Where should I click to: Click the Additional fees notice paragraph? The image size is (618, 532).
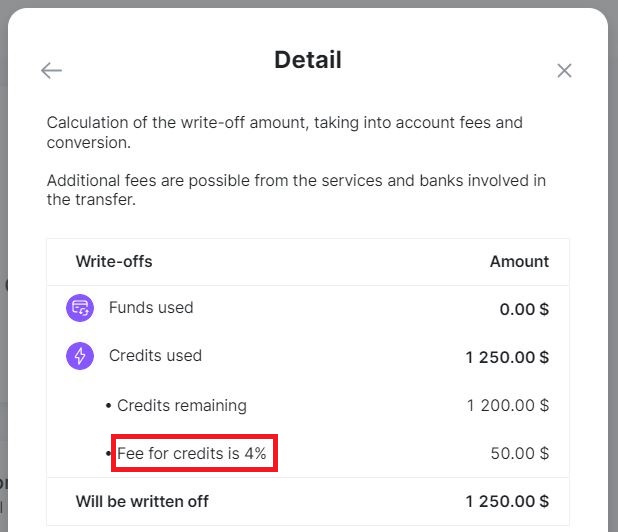point(296,190)
